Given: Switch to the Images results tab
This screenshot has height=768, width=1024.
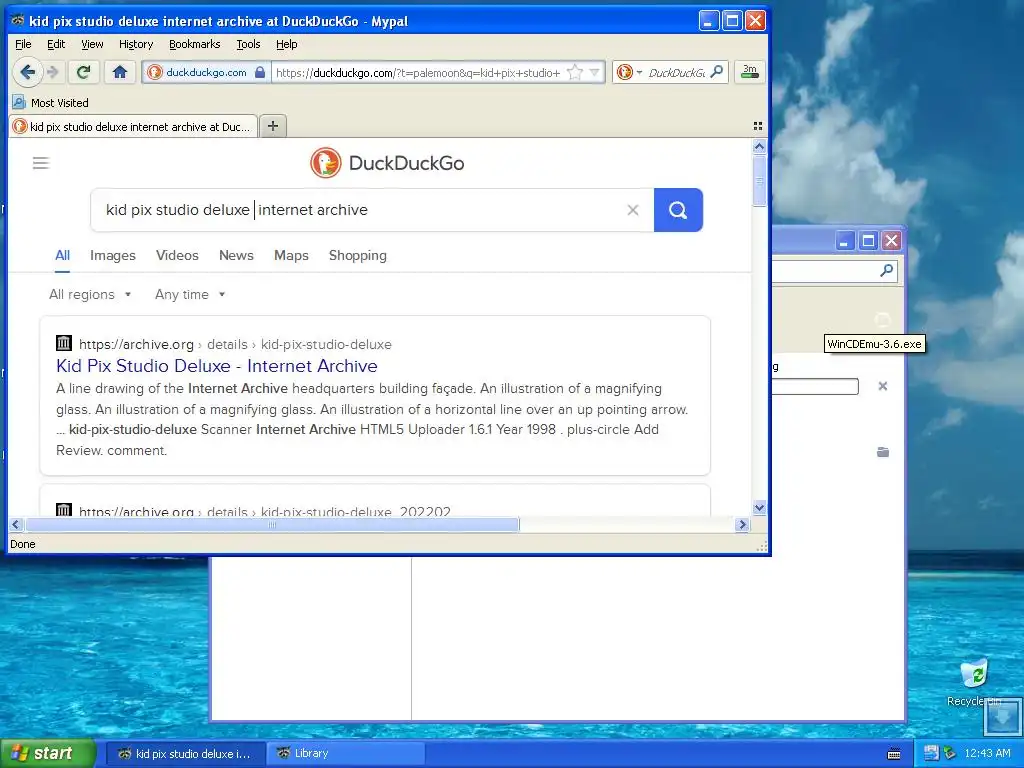Looking at the screenshot, I should (x=113, y=255).
